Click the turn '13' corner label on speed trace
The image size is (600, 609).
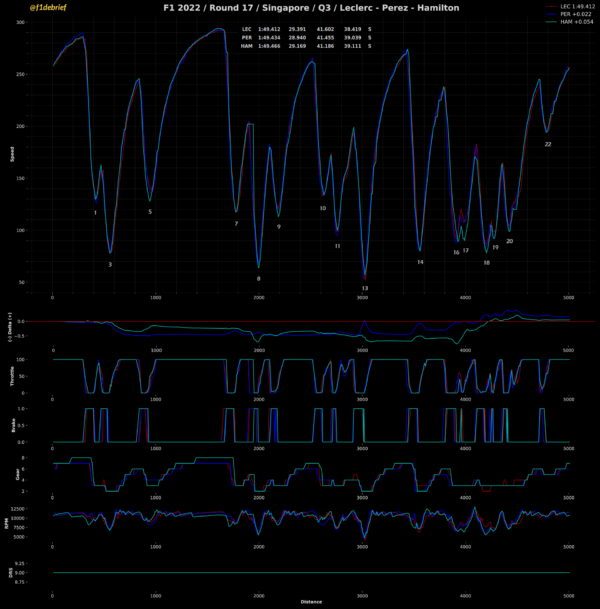pos(365,288)
